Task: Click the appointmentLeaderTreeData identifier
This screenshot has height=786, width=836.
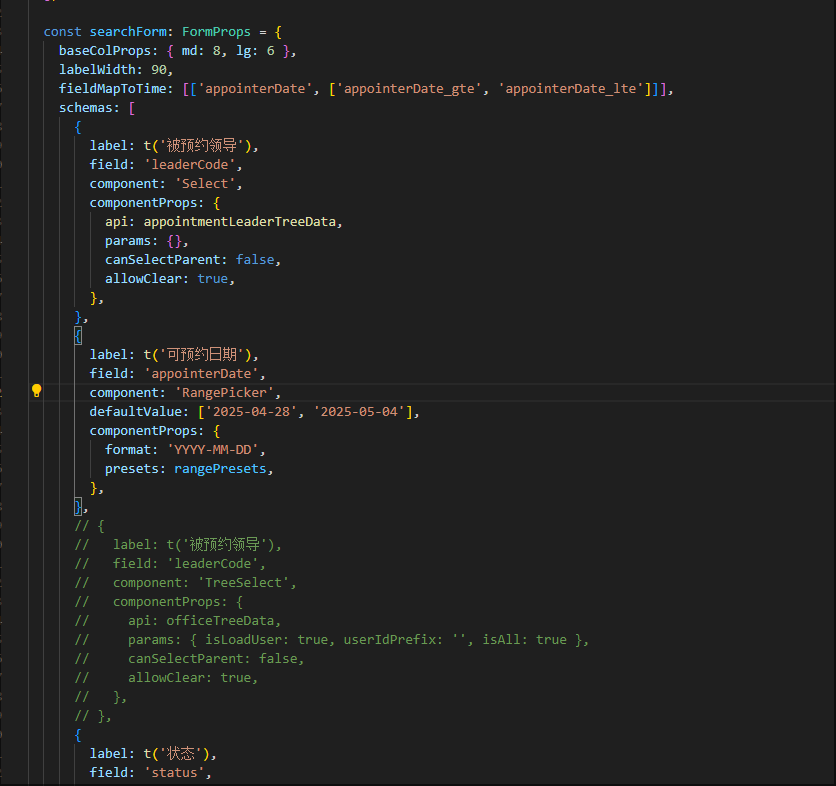Action: coord(240,222)
